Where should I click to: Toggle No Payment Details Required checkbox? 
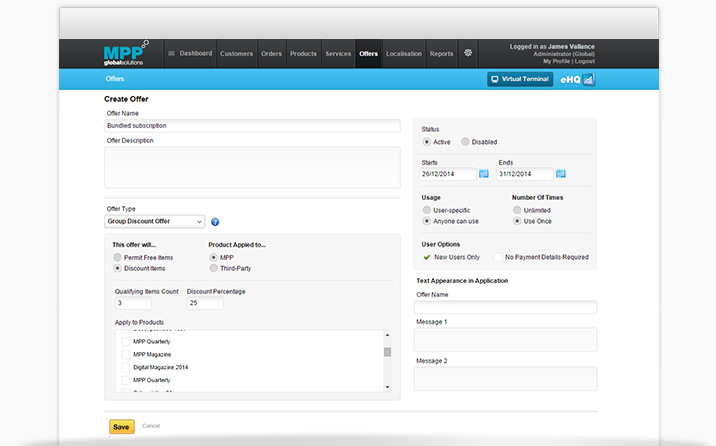click(498, 257)
